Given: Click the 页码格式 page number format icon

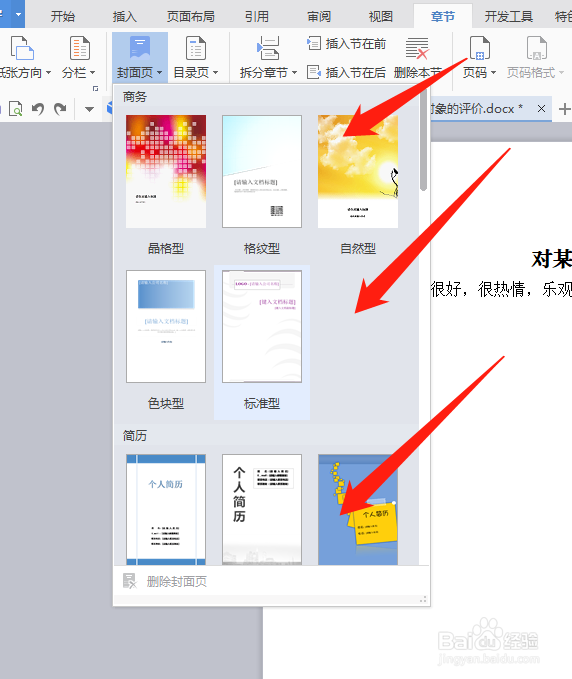Looking at the screenshot, I should [536, 48].
